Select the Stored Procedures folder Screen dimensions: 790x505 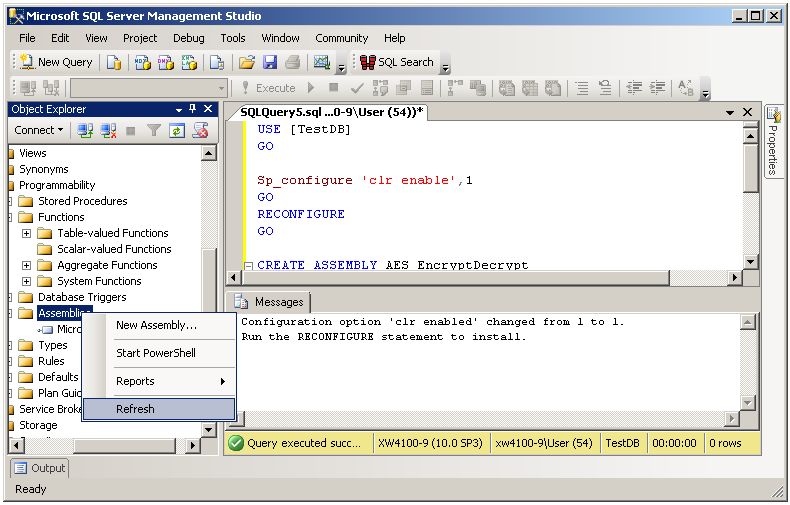pos(82,201)
